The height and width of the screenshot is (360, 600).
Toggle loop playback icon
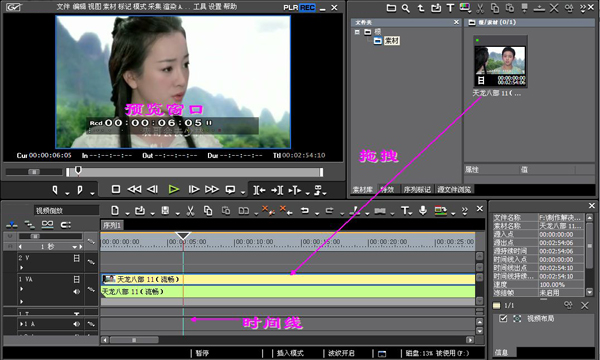point(230,189)
